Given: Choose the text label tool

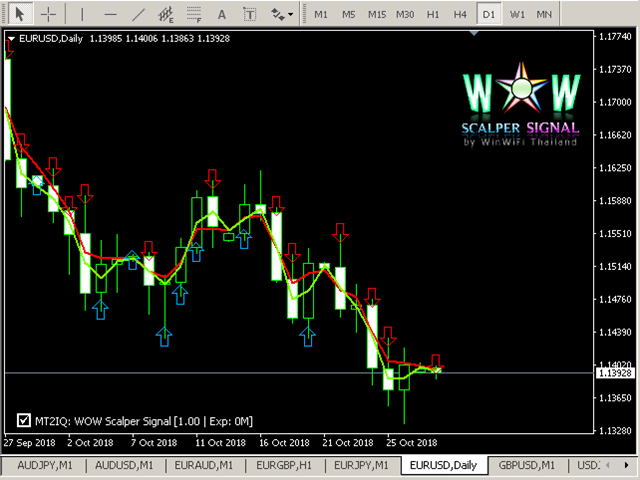Looking at the screenshot, I should tap(249, 14).
